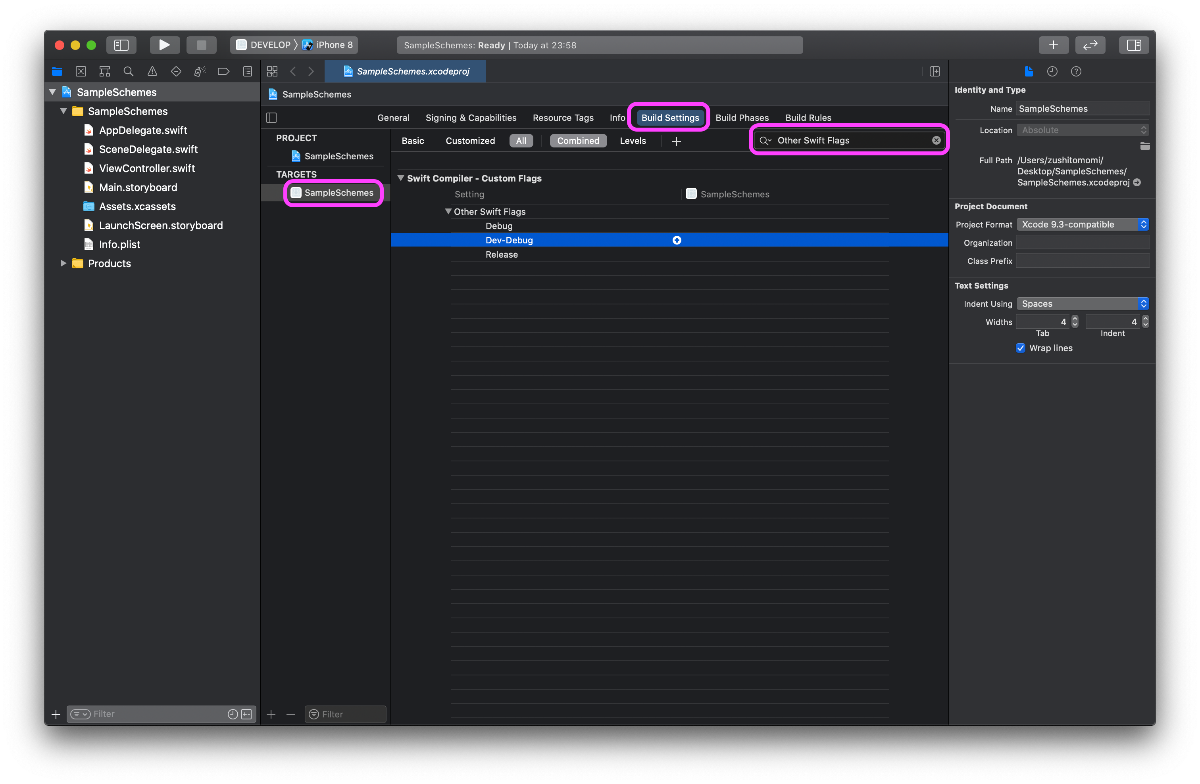1200x784 pixels.
Task: Collapse SampleSchemes project root
Action: pos(52,92)
